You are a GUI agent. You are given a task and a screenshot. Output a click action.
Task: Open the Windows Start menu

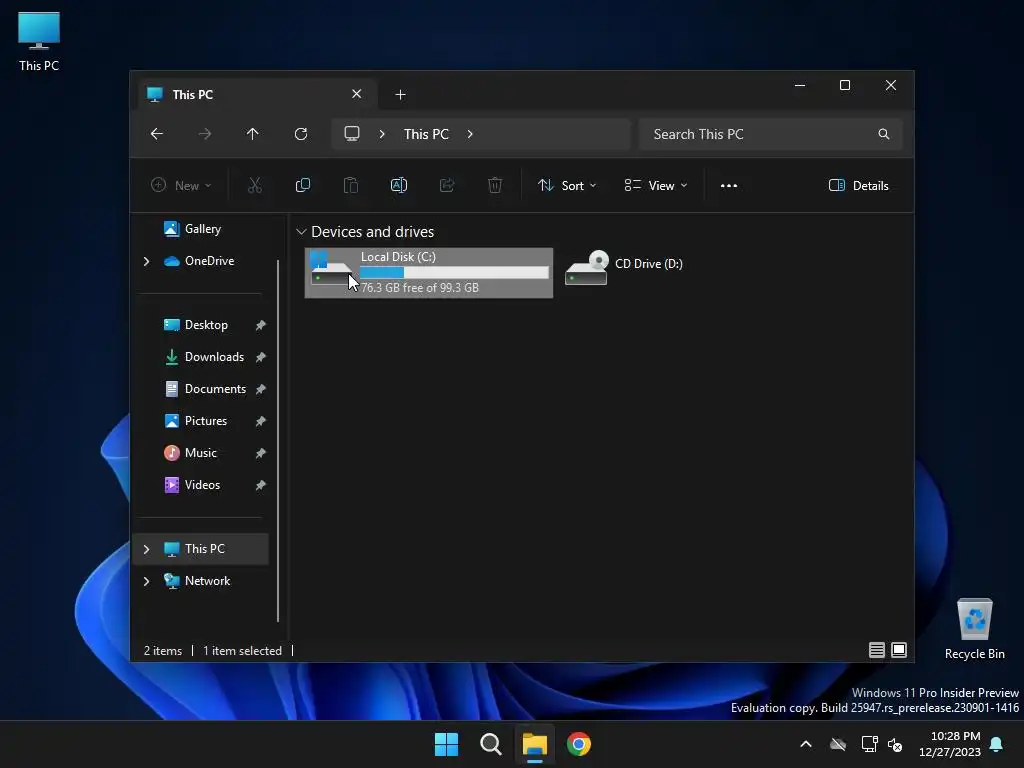[x=447, y=744]
